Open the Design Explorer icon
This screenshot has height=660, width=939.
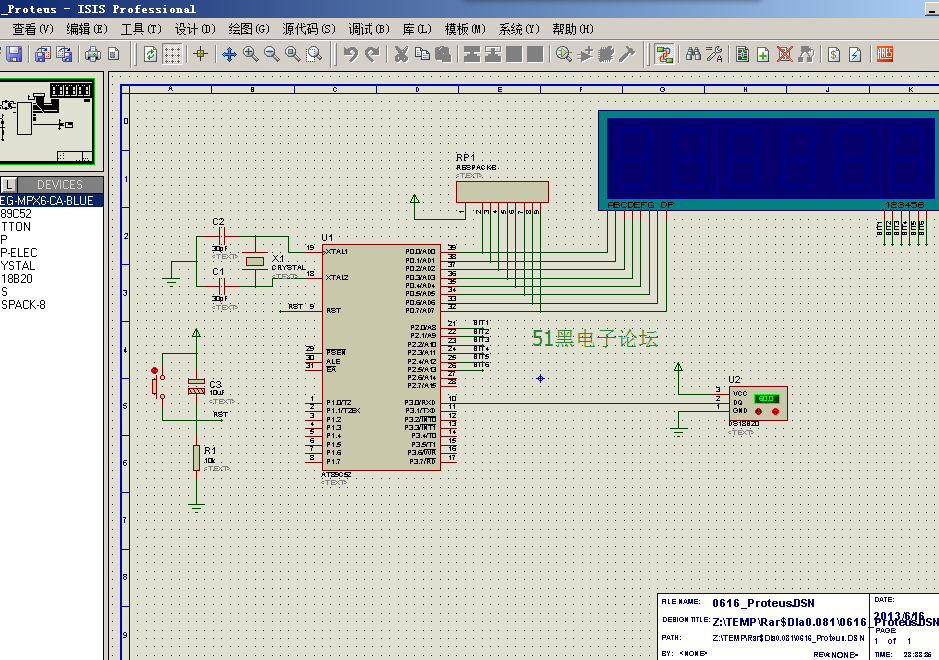[743, 55]
